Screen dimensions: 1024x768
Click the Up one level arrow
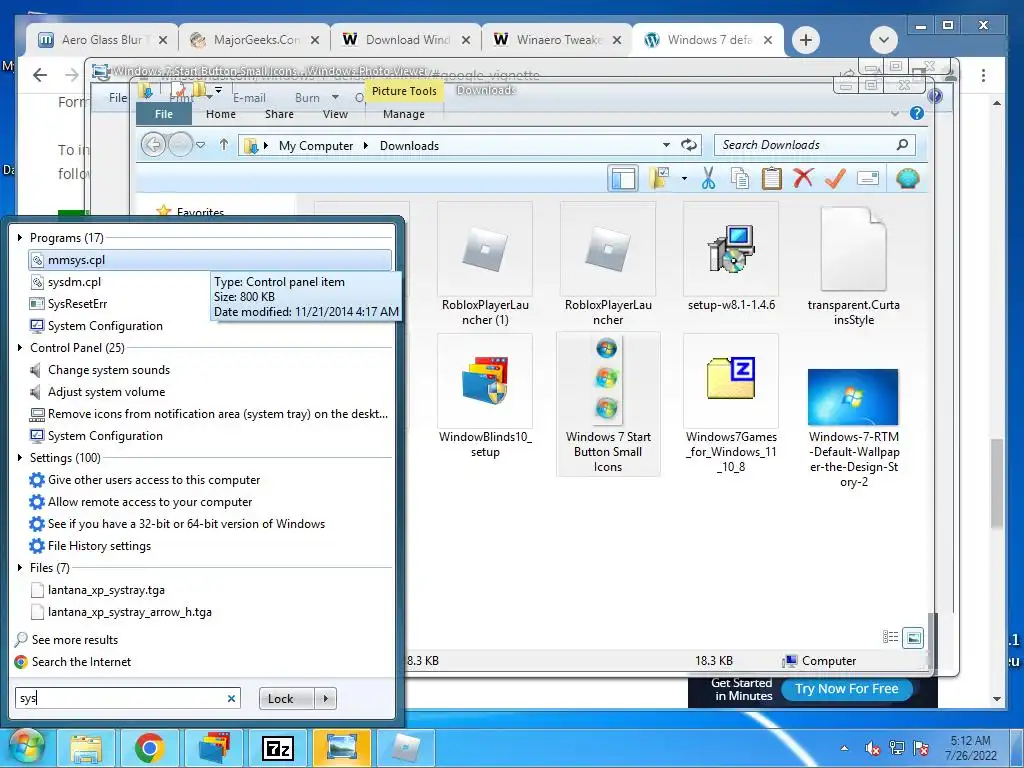point(224,144)
